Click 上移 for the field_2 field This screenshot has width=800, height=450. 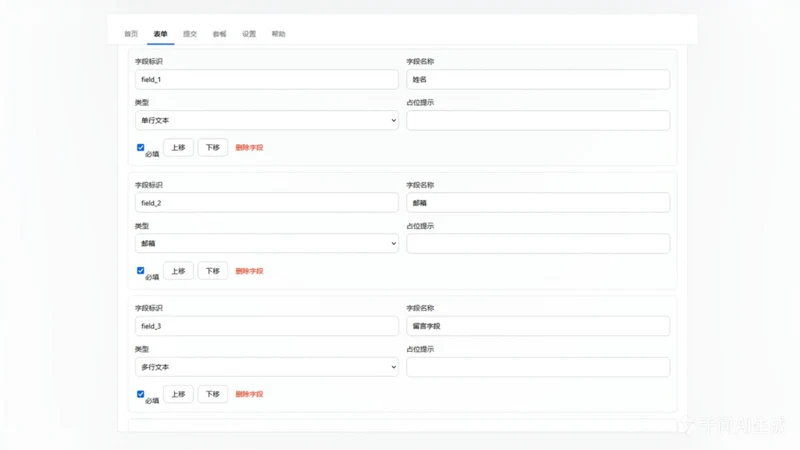point(178,271)
